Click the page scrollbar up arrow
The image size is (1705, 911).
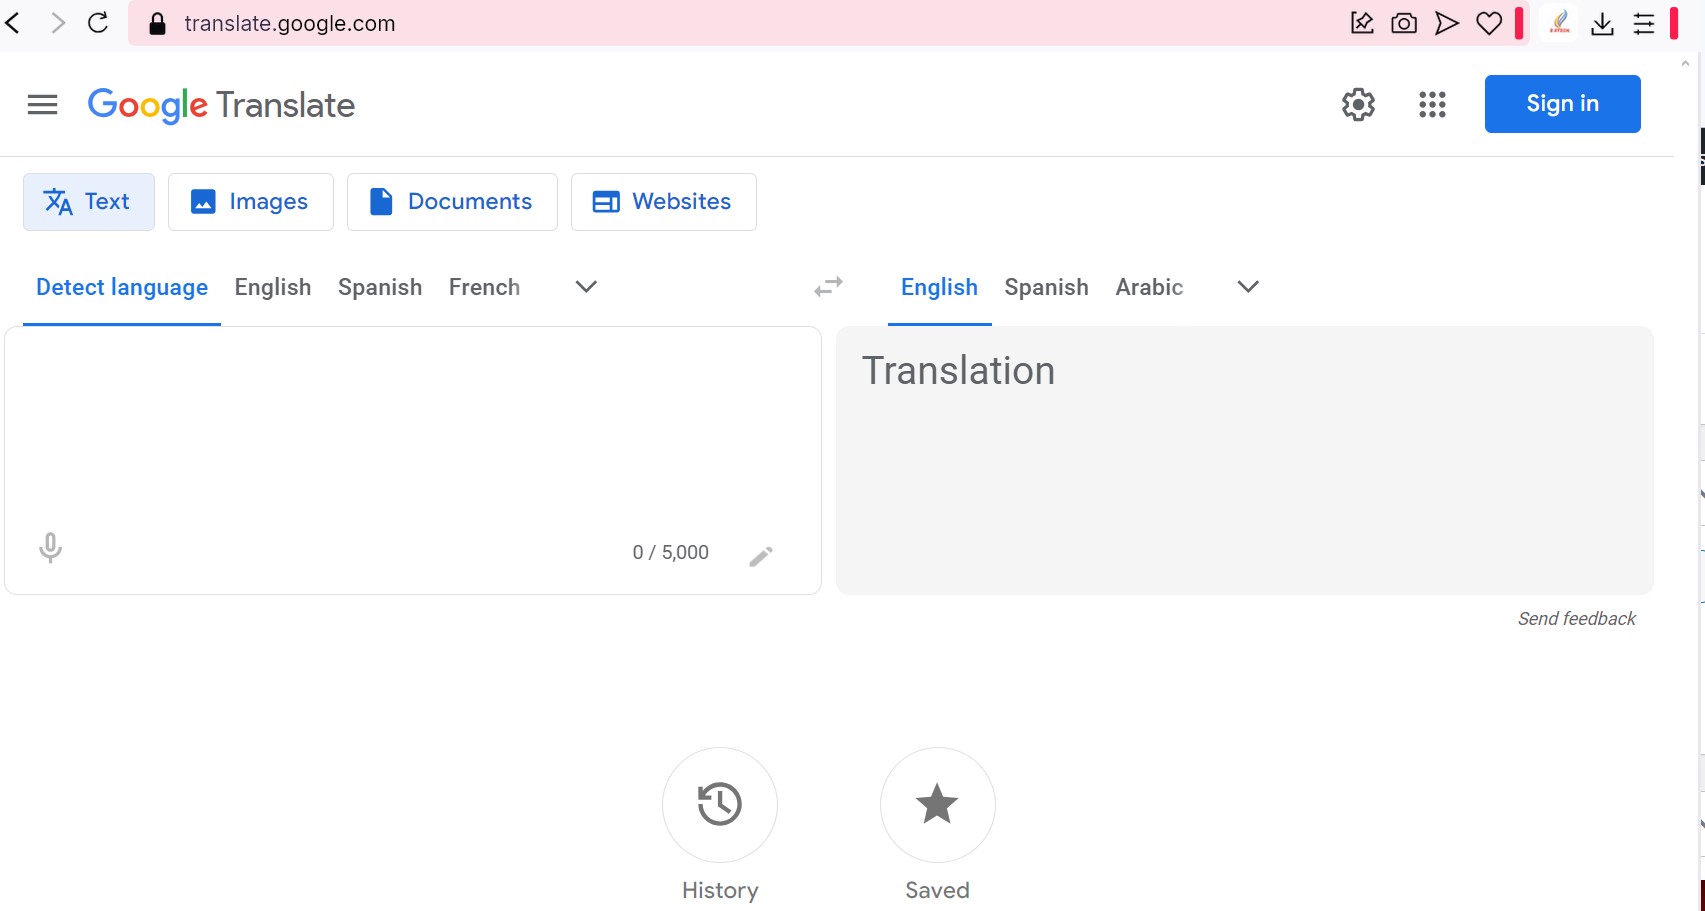click(1685, 64)
